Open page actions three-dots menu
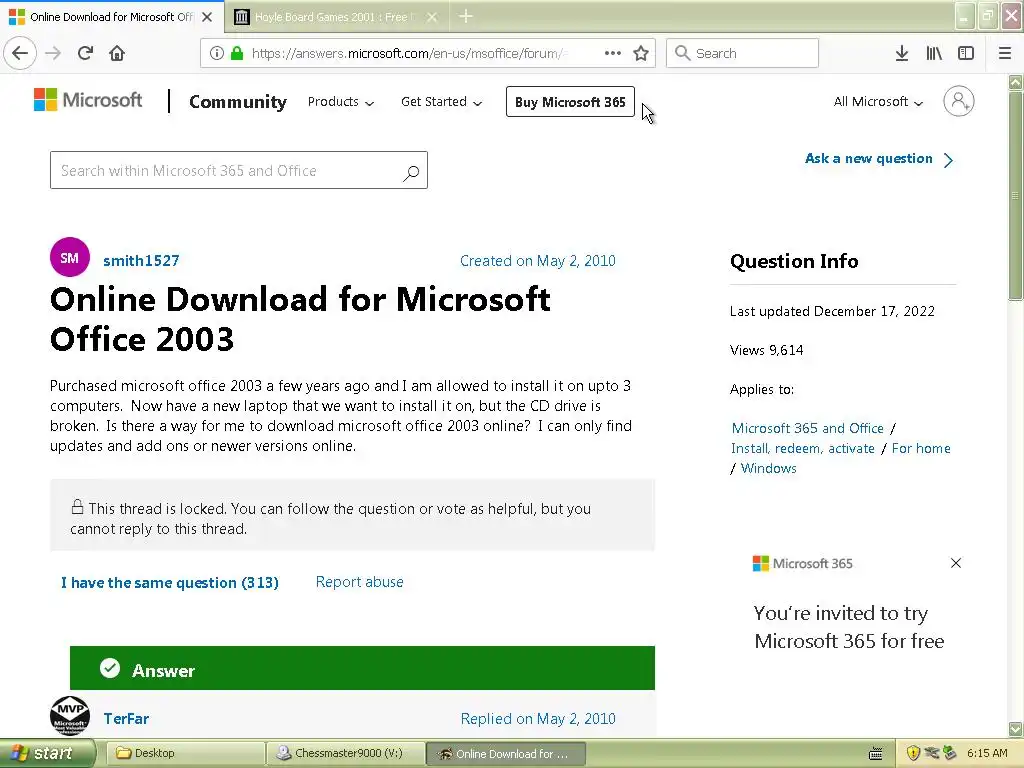This screenshot has width=1024, height=768. click(x=613, y=53)
